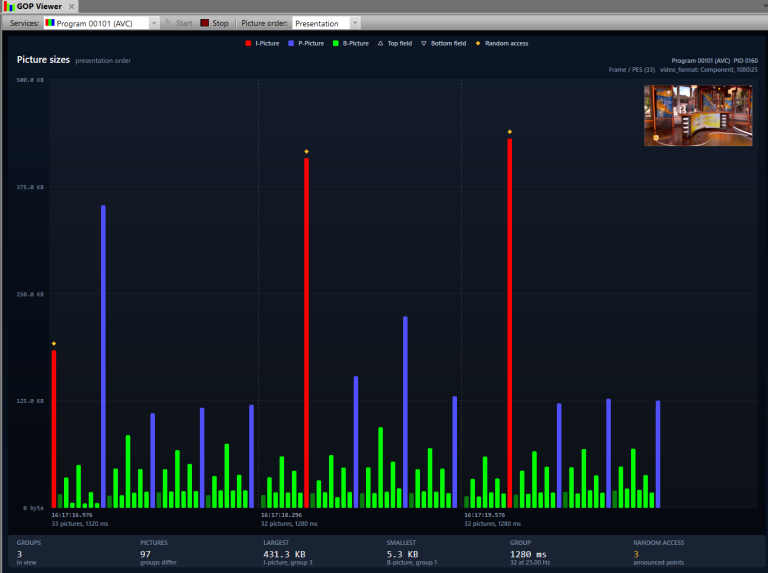The image size is (768, 573).
Task: Click the Picture sizes chart title
Action: point(43,60)
